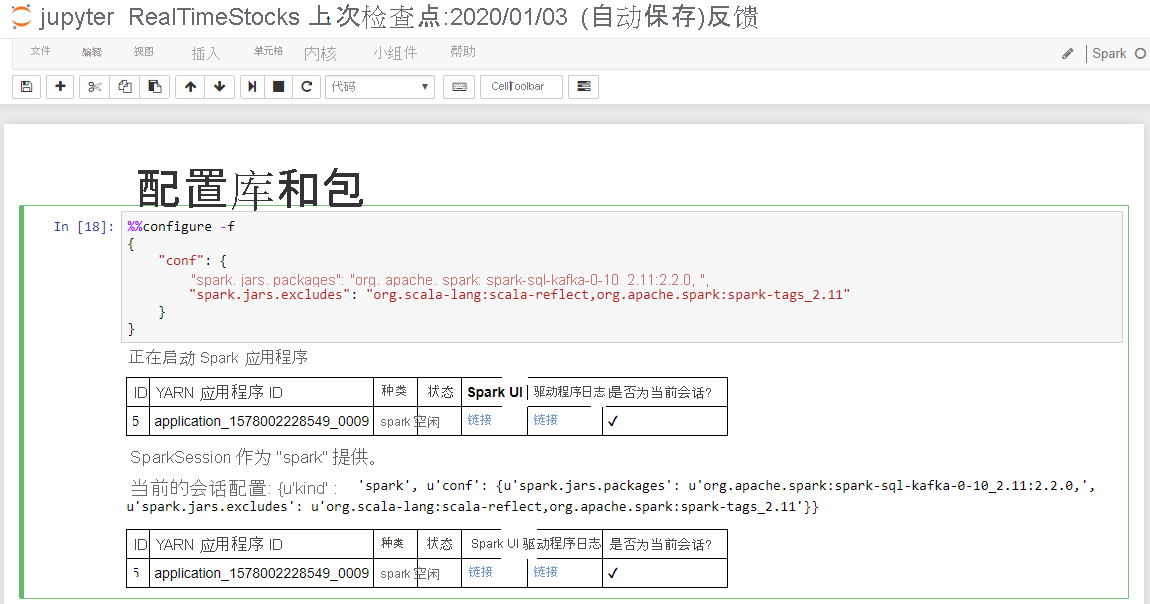Open the command palette keyboard icon
The width and height of the screenshot is (1150, 604).
pyautogui.click(x=459, y=86)
